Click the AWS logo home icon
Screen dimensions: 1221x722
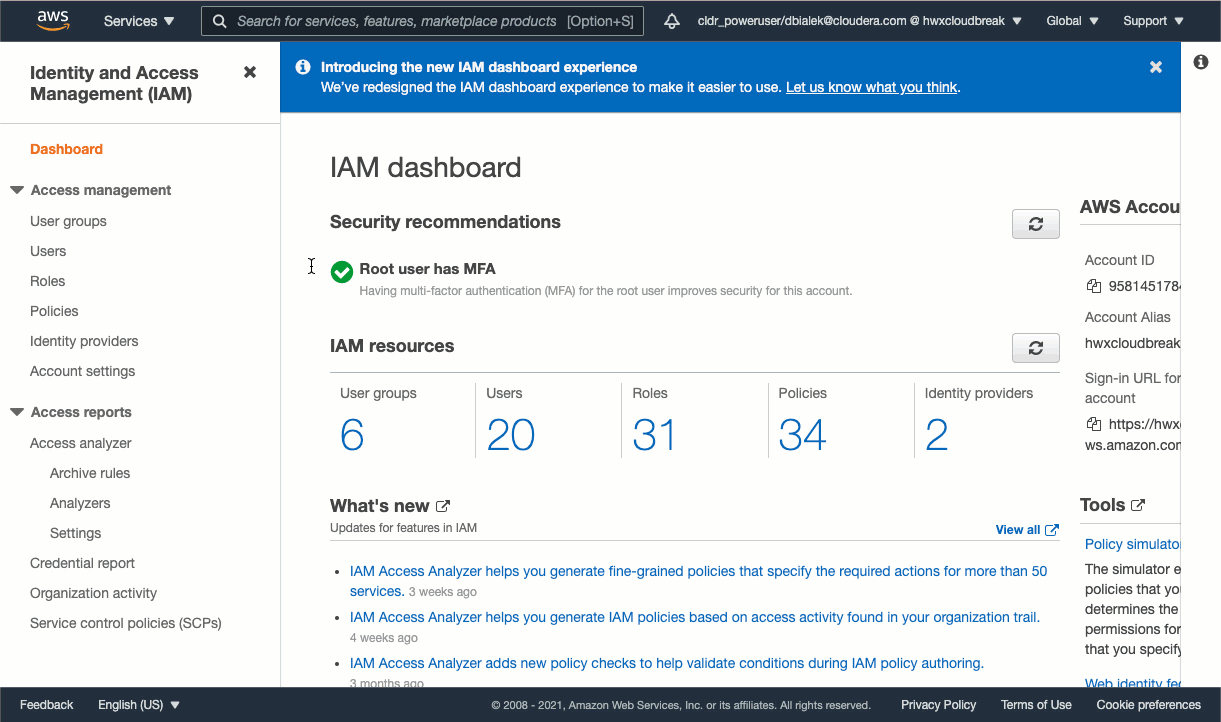point(52,21)
